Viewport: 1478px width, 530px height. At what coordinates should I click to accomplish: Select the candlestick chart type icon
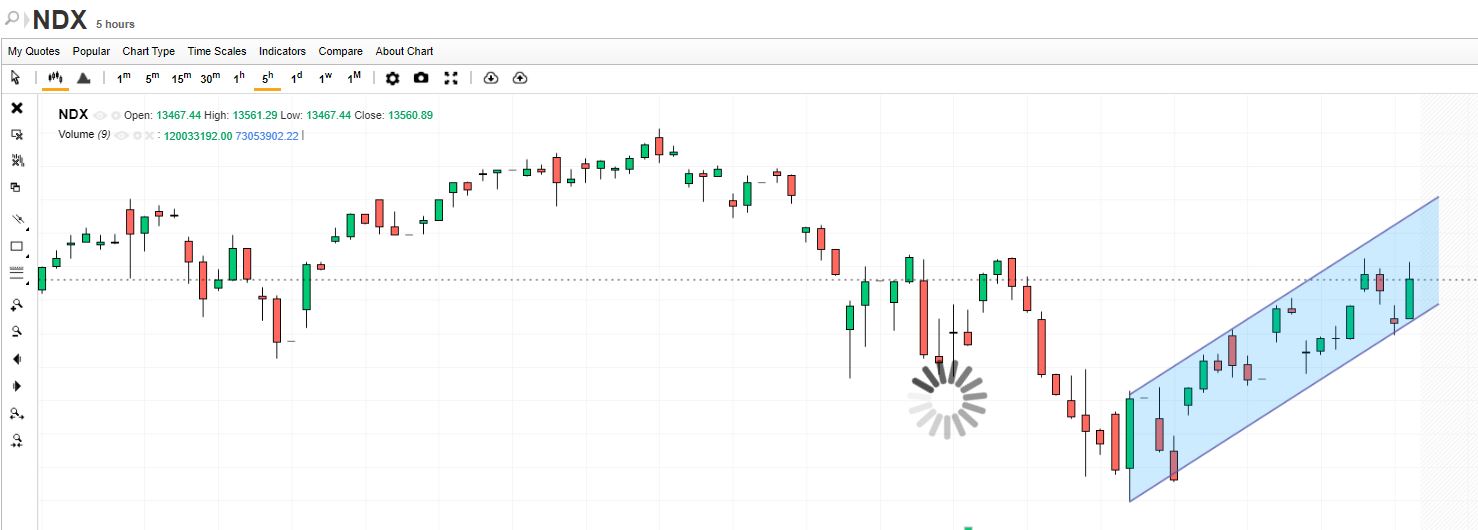[56, 78]
